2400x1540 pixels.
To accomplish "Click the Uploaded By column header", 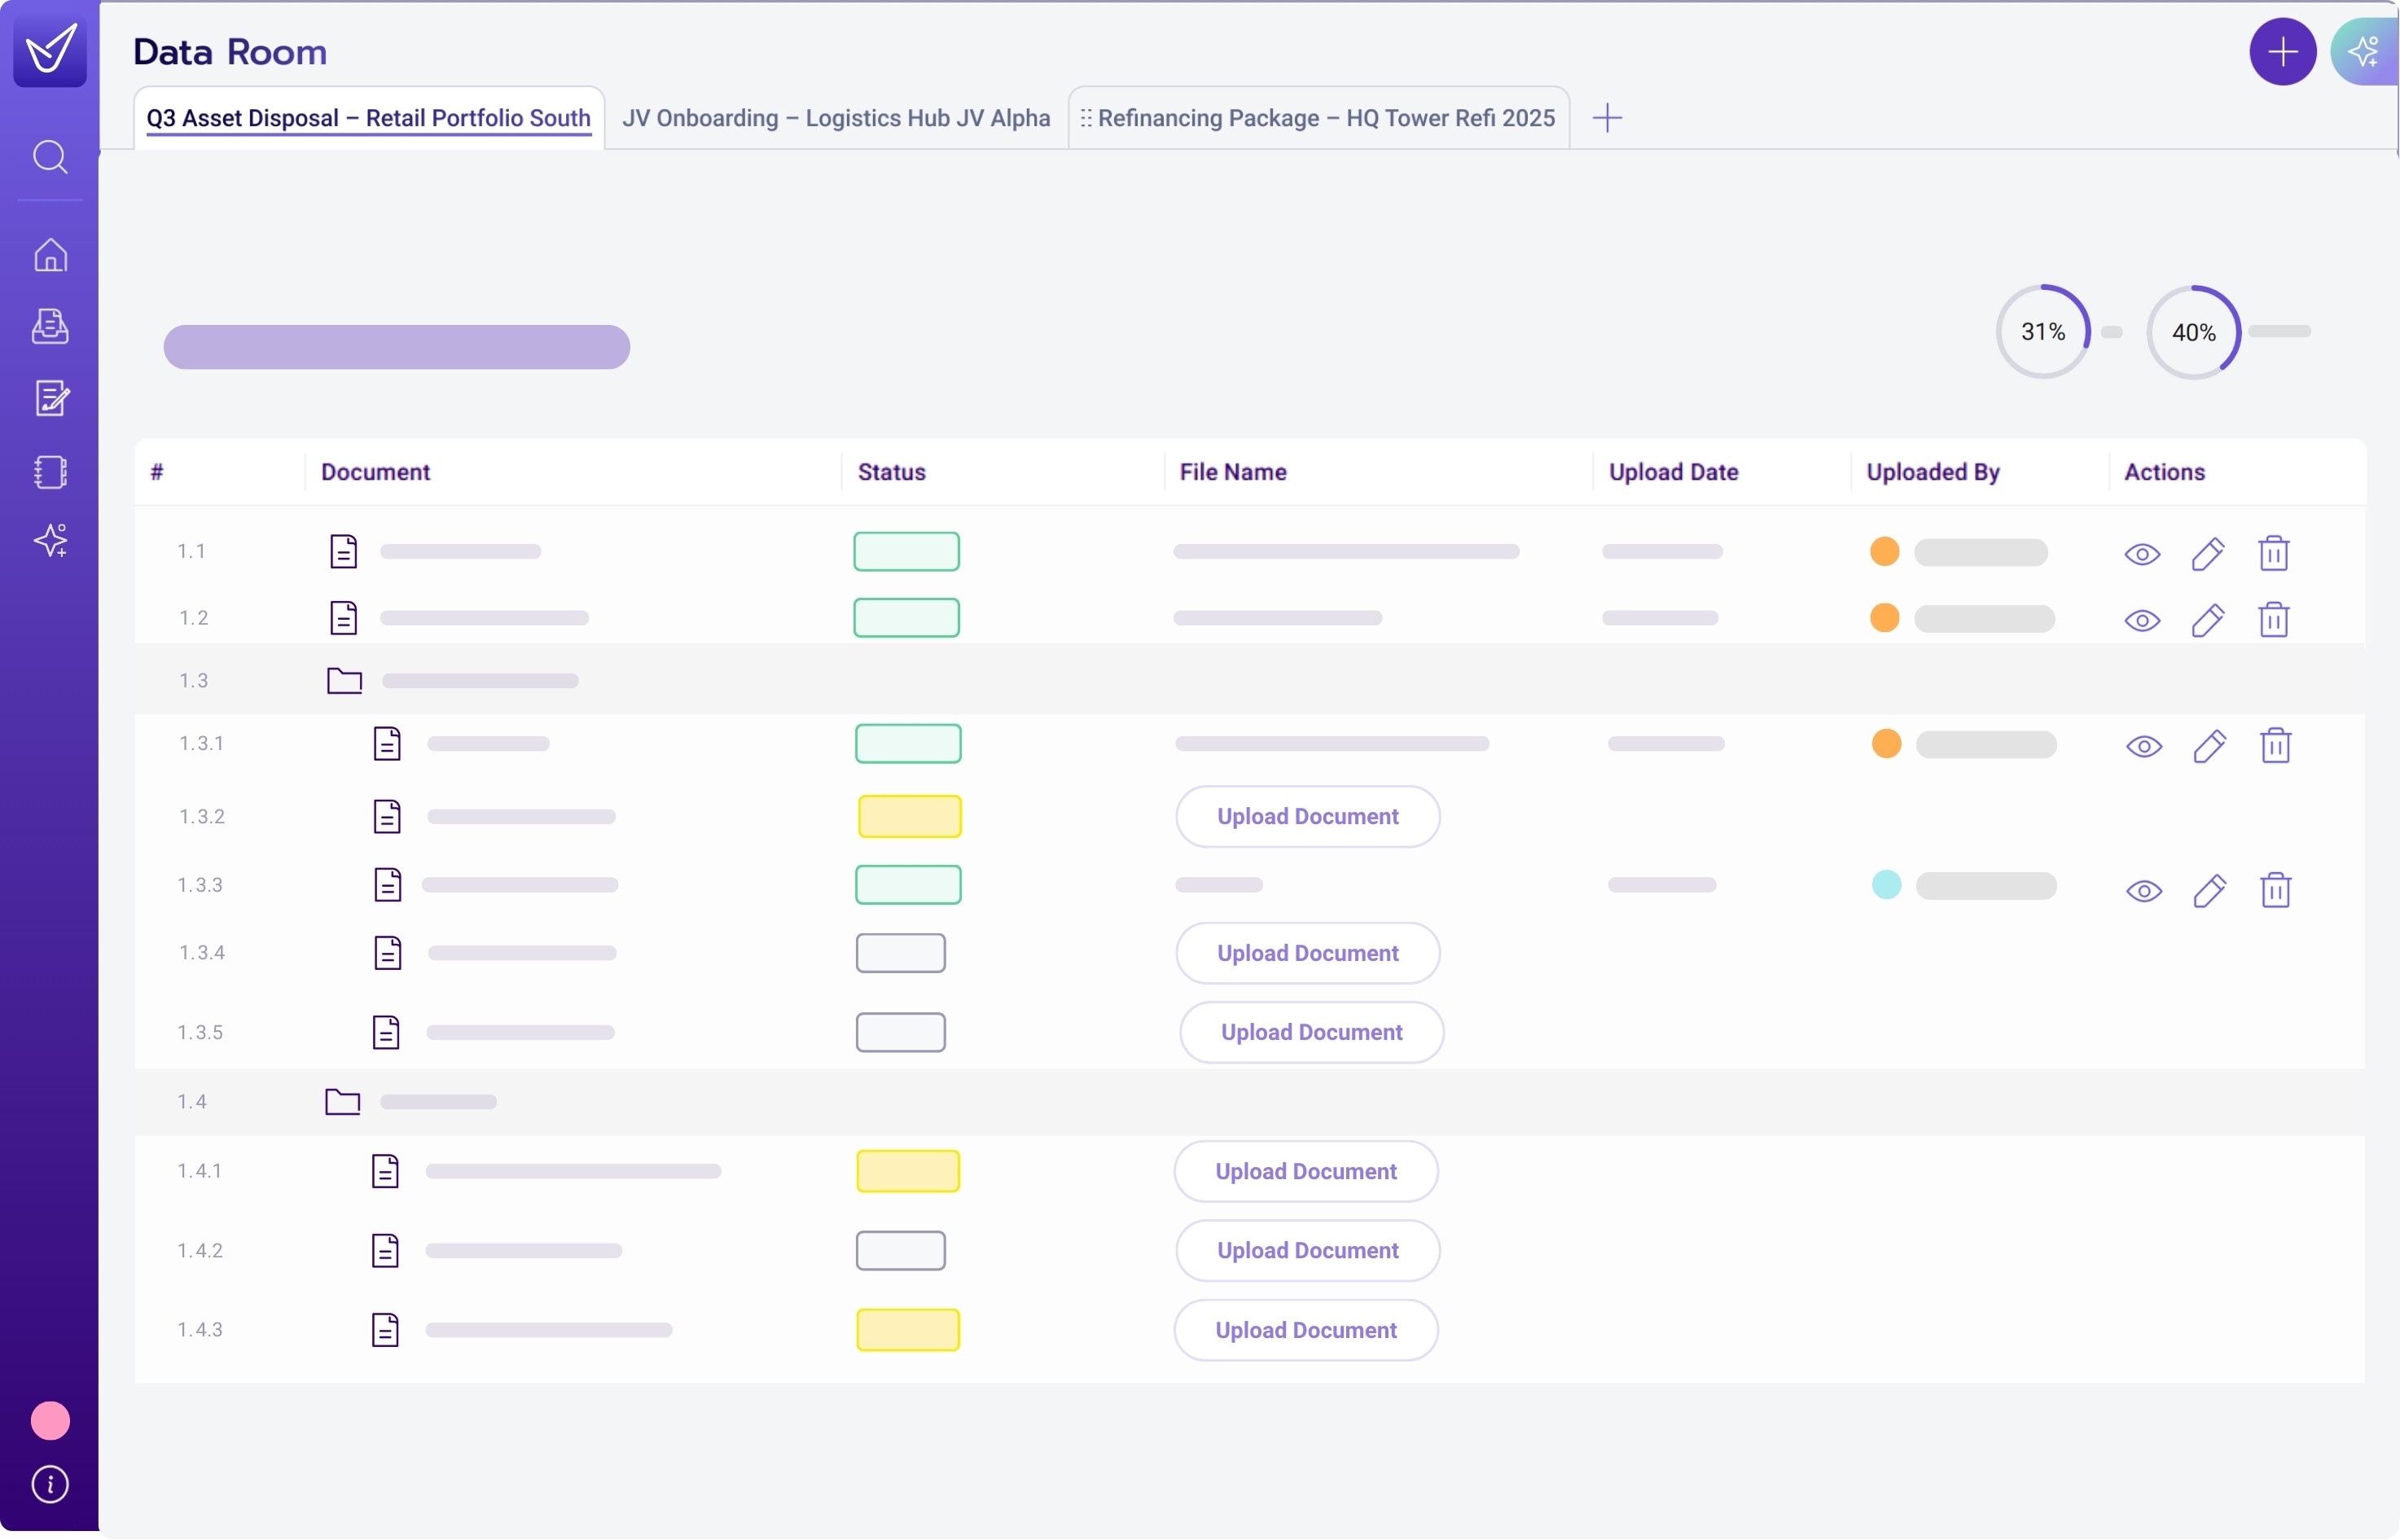I will tap(1933, 472).
